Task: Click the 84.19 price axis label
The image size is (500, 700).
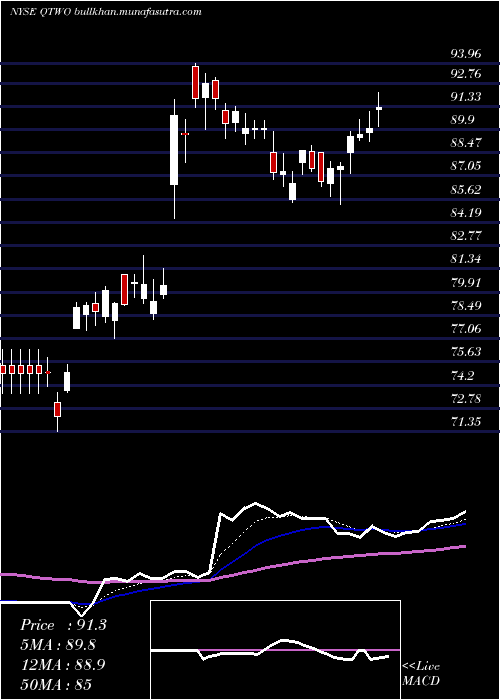Action: point(466,212)
